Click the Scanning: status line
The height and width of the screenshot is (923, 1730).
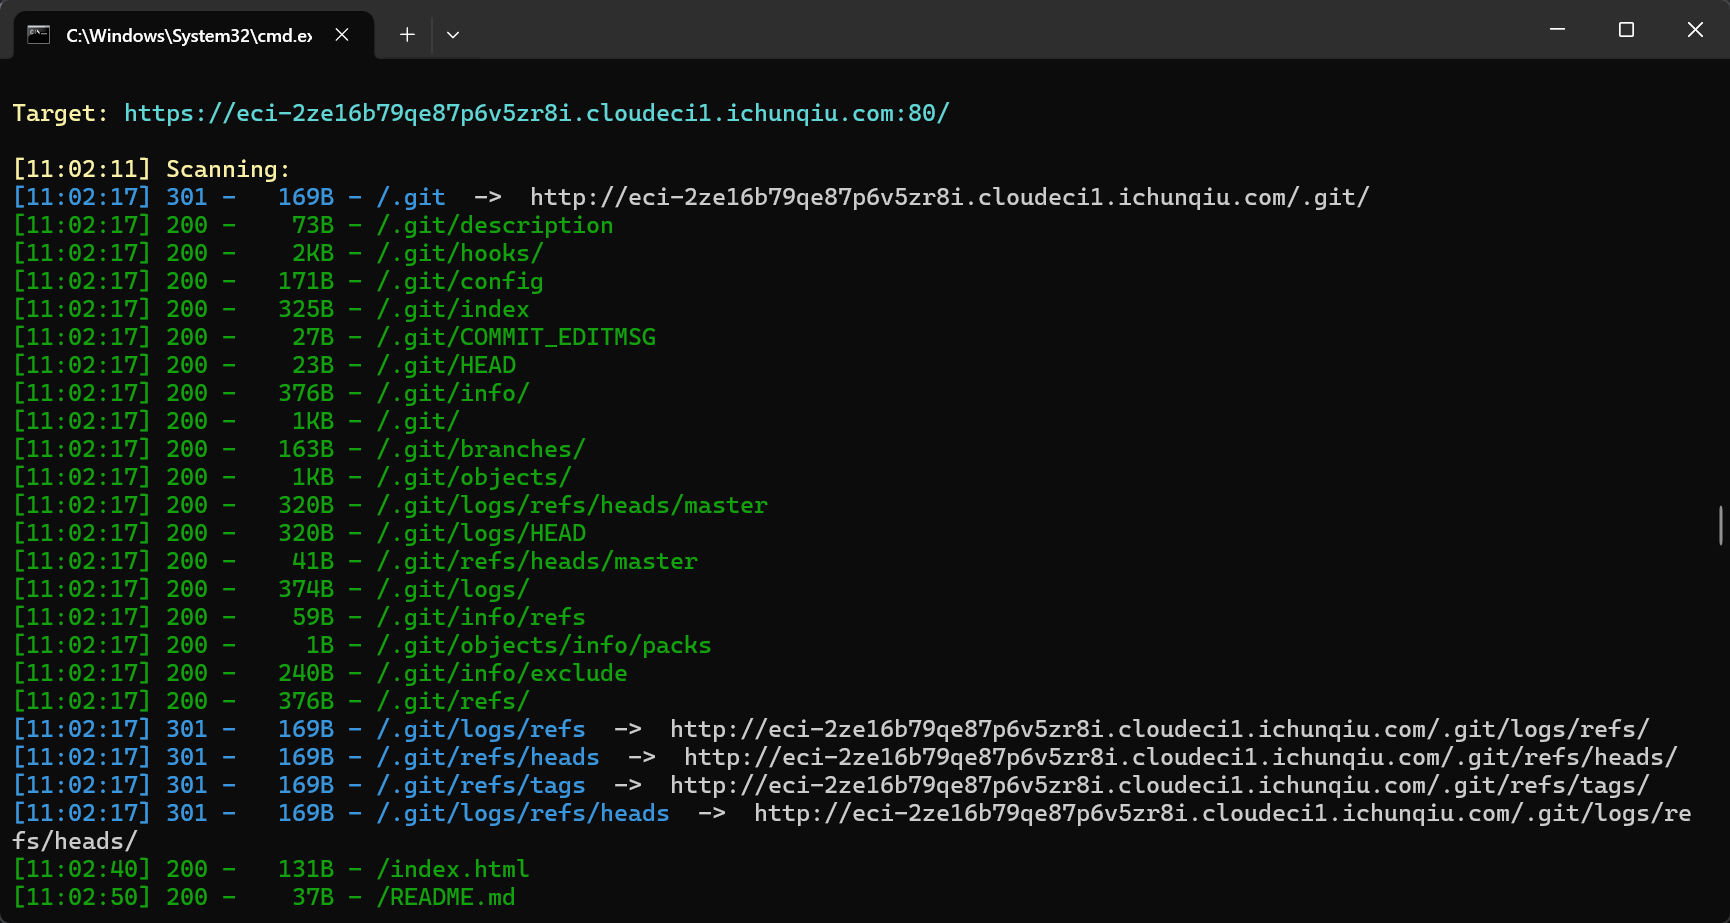click(x=151, y=169)
